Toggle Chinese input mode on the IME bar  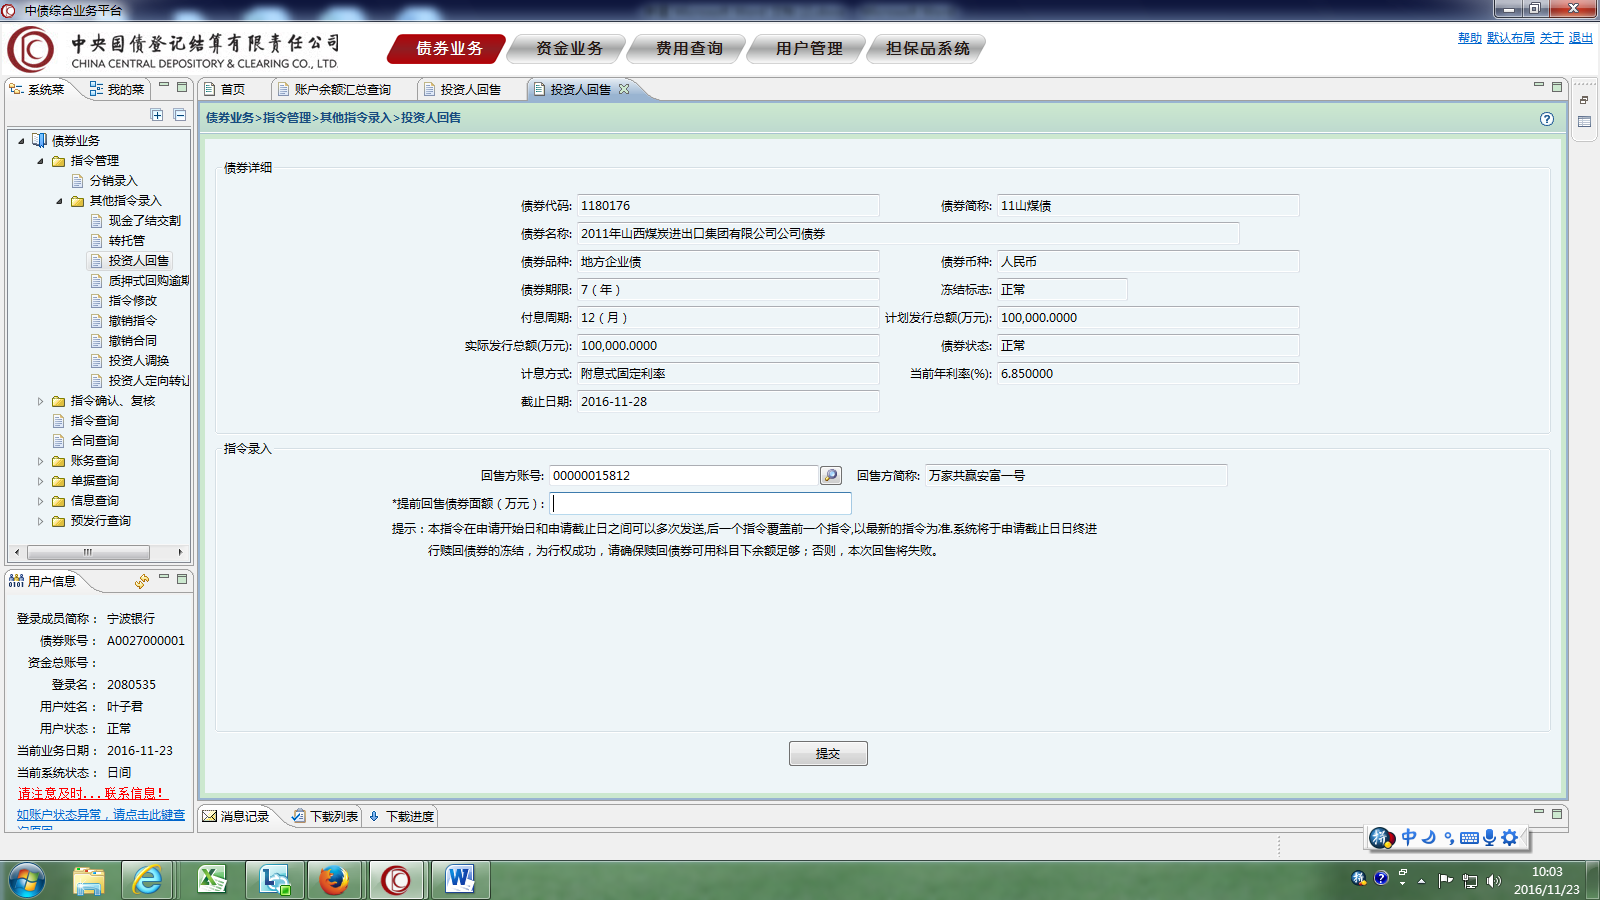[1408, 837]
